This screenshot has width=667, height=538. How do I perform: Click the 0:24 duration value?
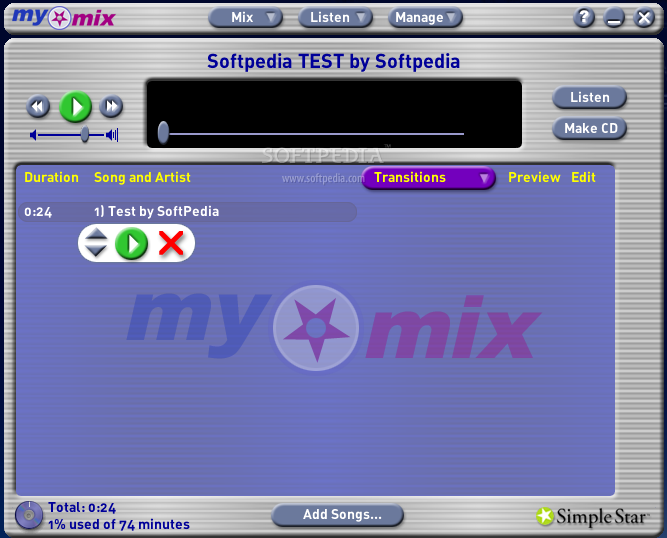[38, 212]
